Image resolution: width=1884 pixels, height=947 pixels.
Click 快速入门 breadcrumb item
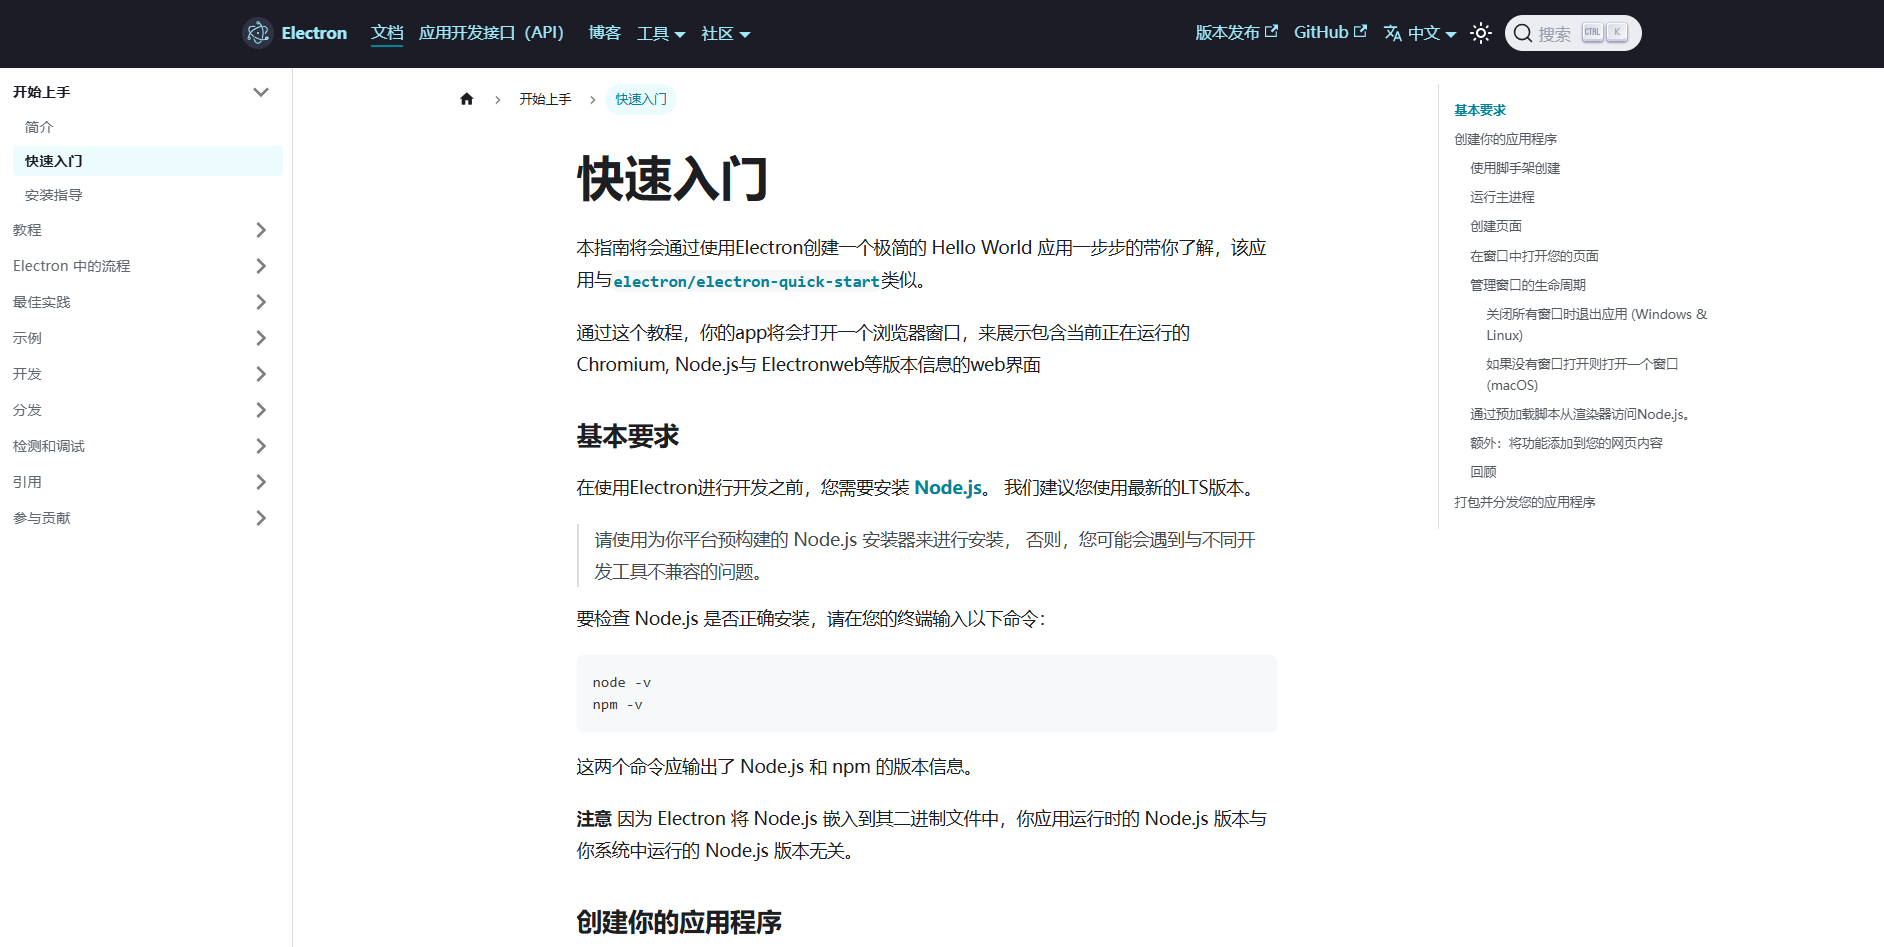[641, 99]
